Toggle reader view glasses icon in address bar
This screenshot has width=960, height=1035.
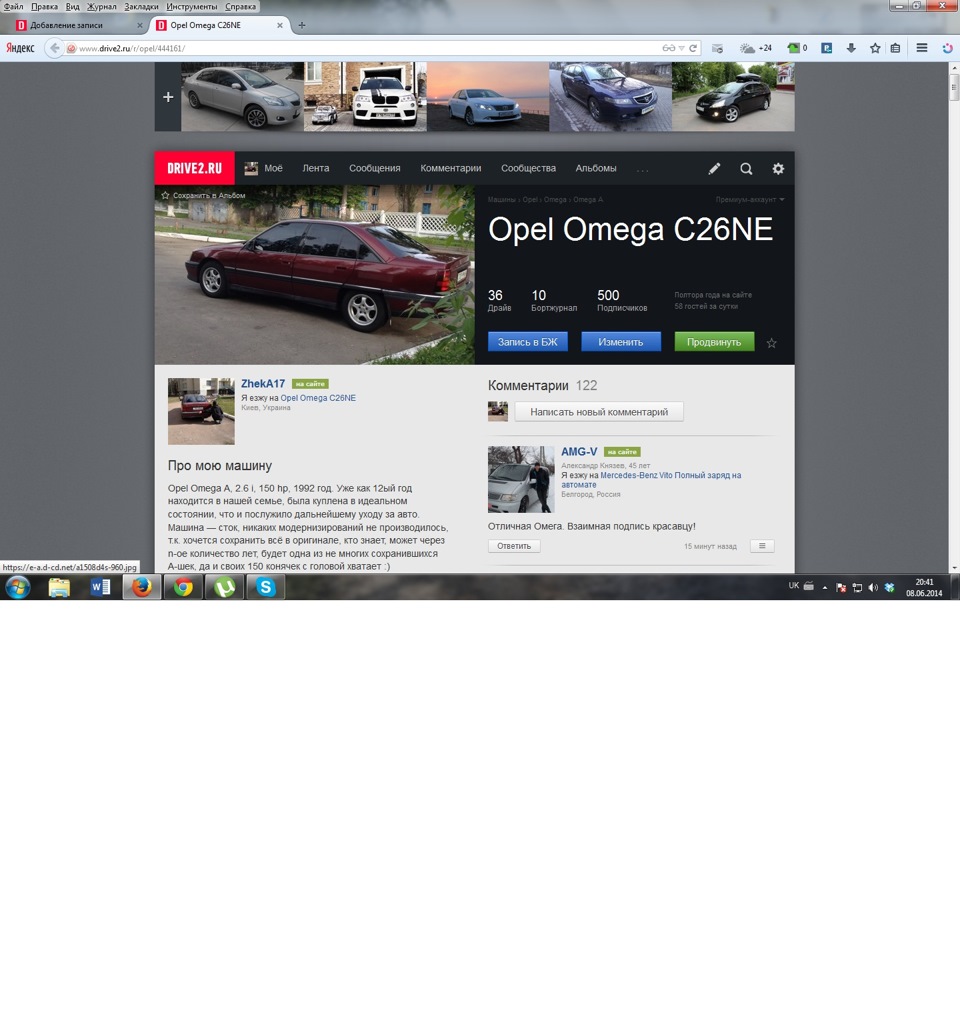pos(669,48)
